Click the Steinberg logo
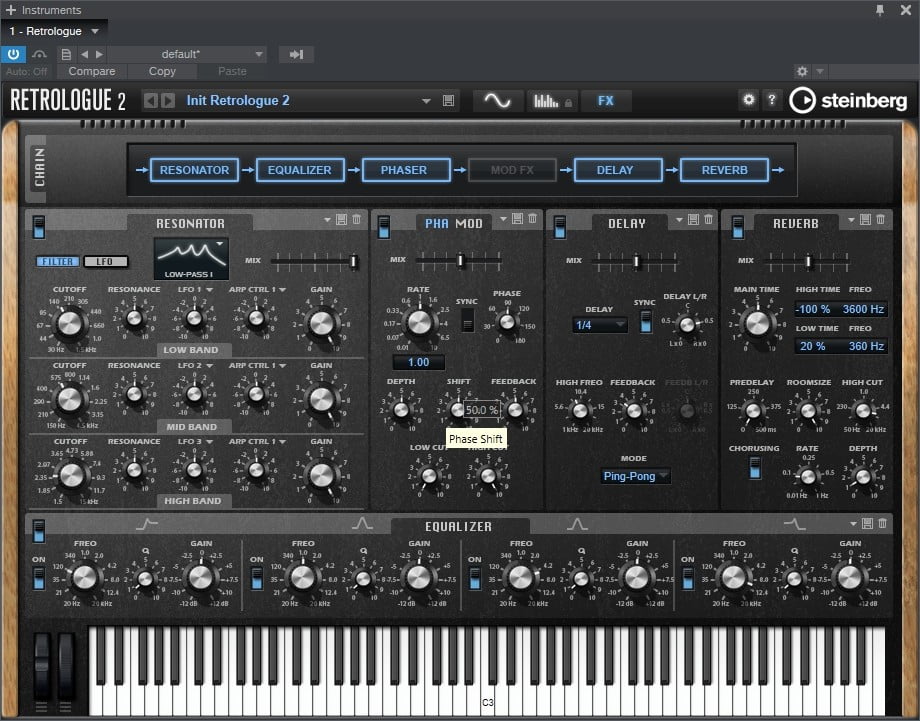Viewport: 920px width, 721px height. click(848, 100)
